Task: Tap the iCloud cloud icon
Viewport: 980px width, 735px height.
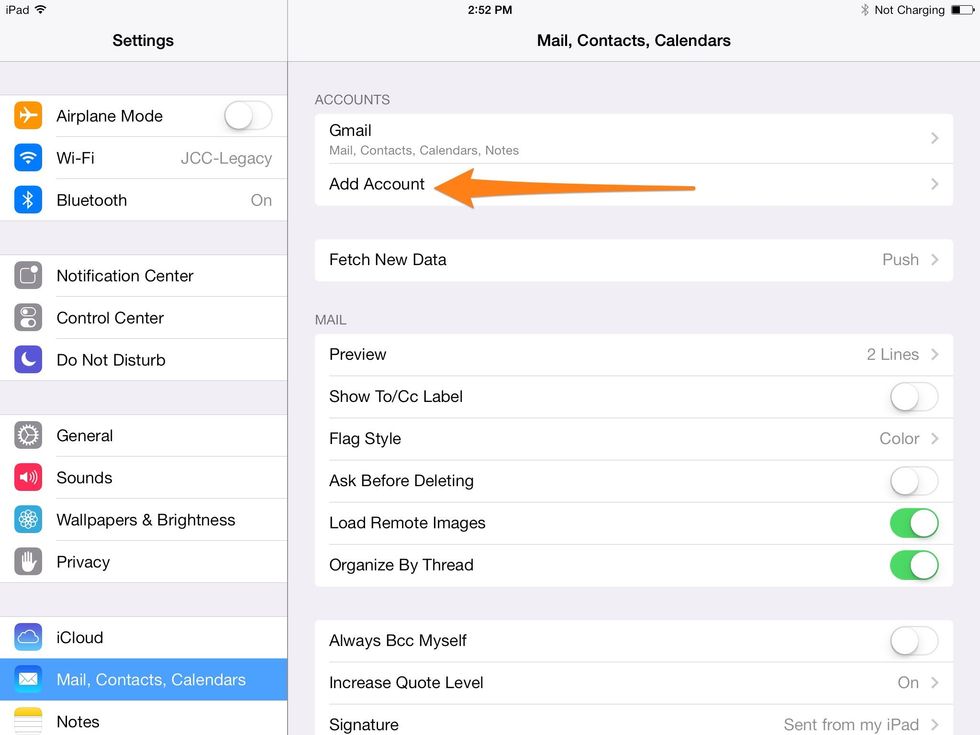Action: [x=28, y=638]
